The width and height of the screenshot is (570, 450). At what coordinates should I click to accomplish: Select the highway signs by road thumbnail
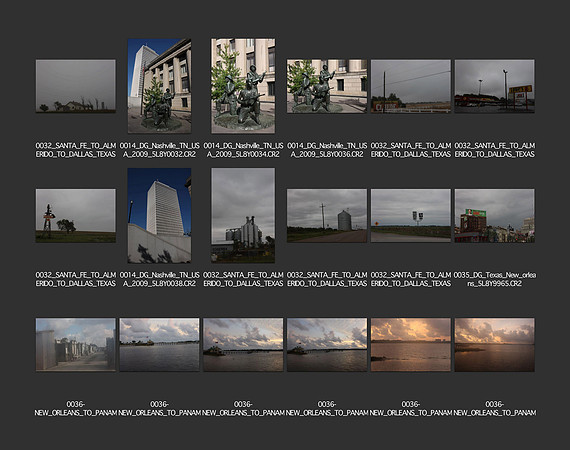(x=411, y=216)
